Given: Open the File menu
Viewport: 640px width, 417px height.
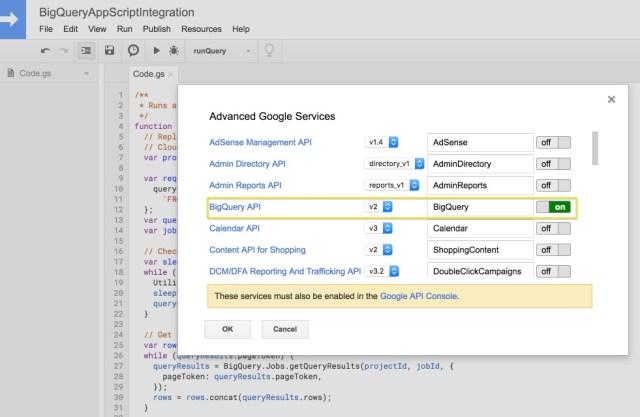Looking at the screenshot, I should pos(46,29).
